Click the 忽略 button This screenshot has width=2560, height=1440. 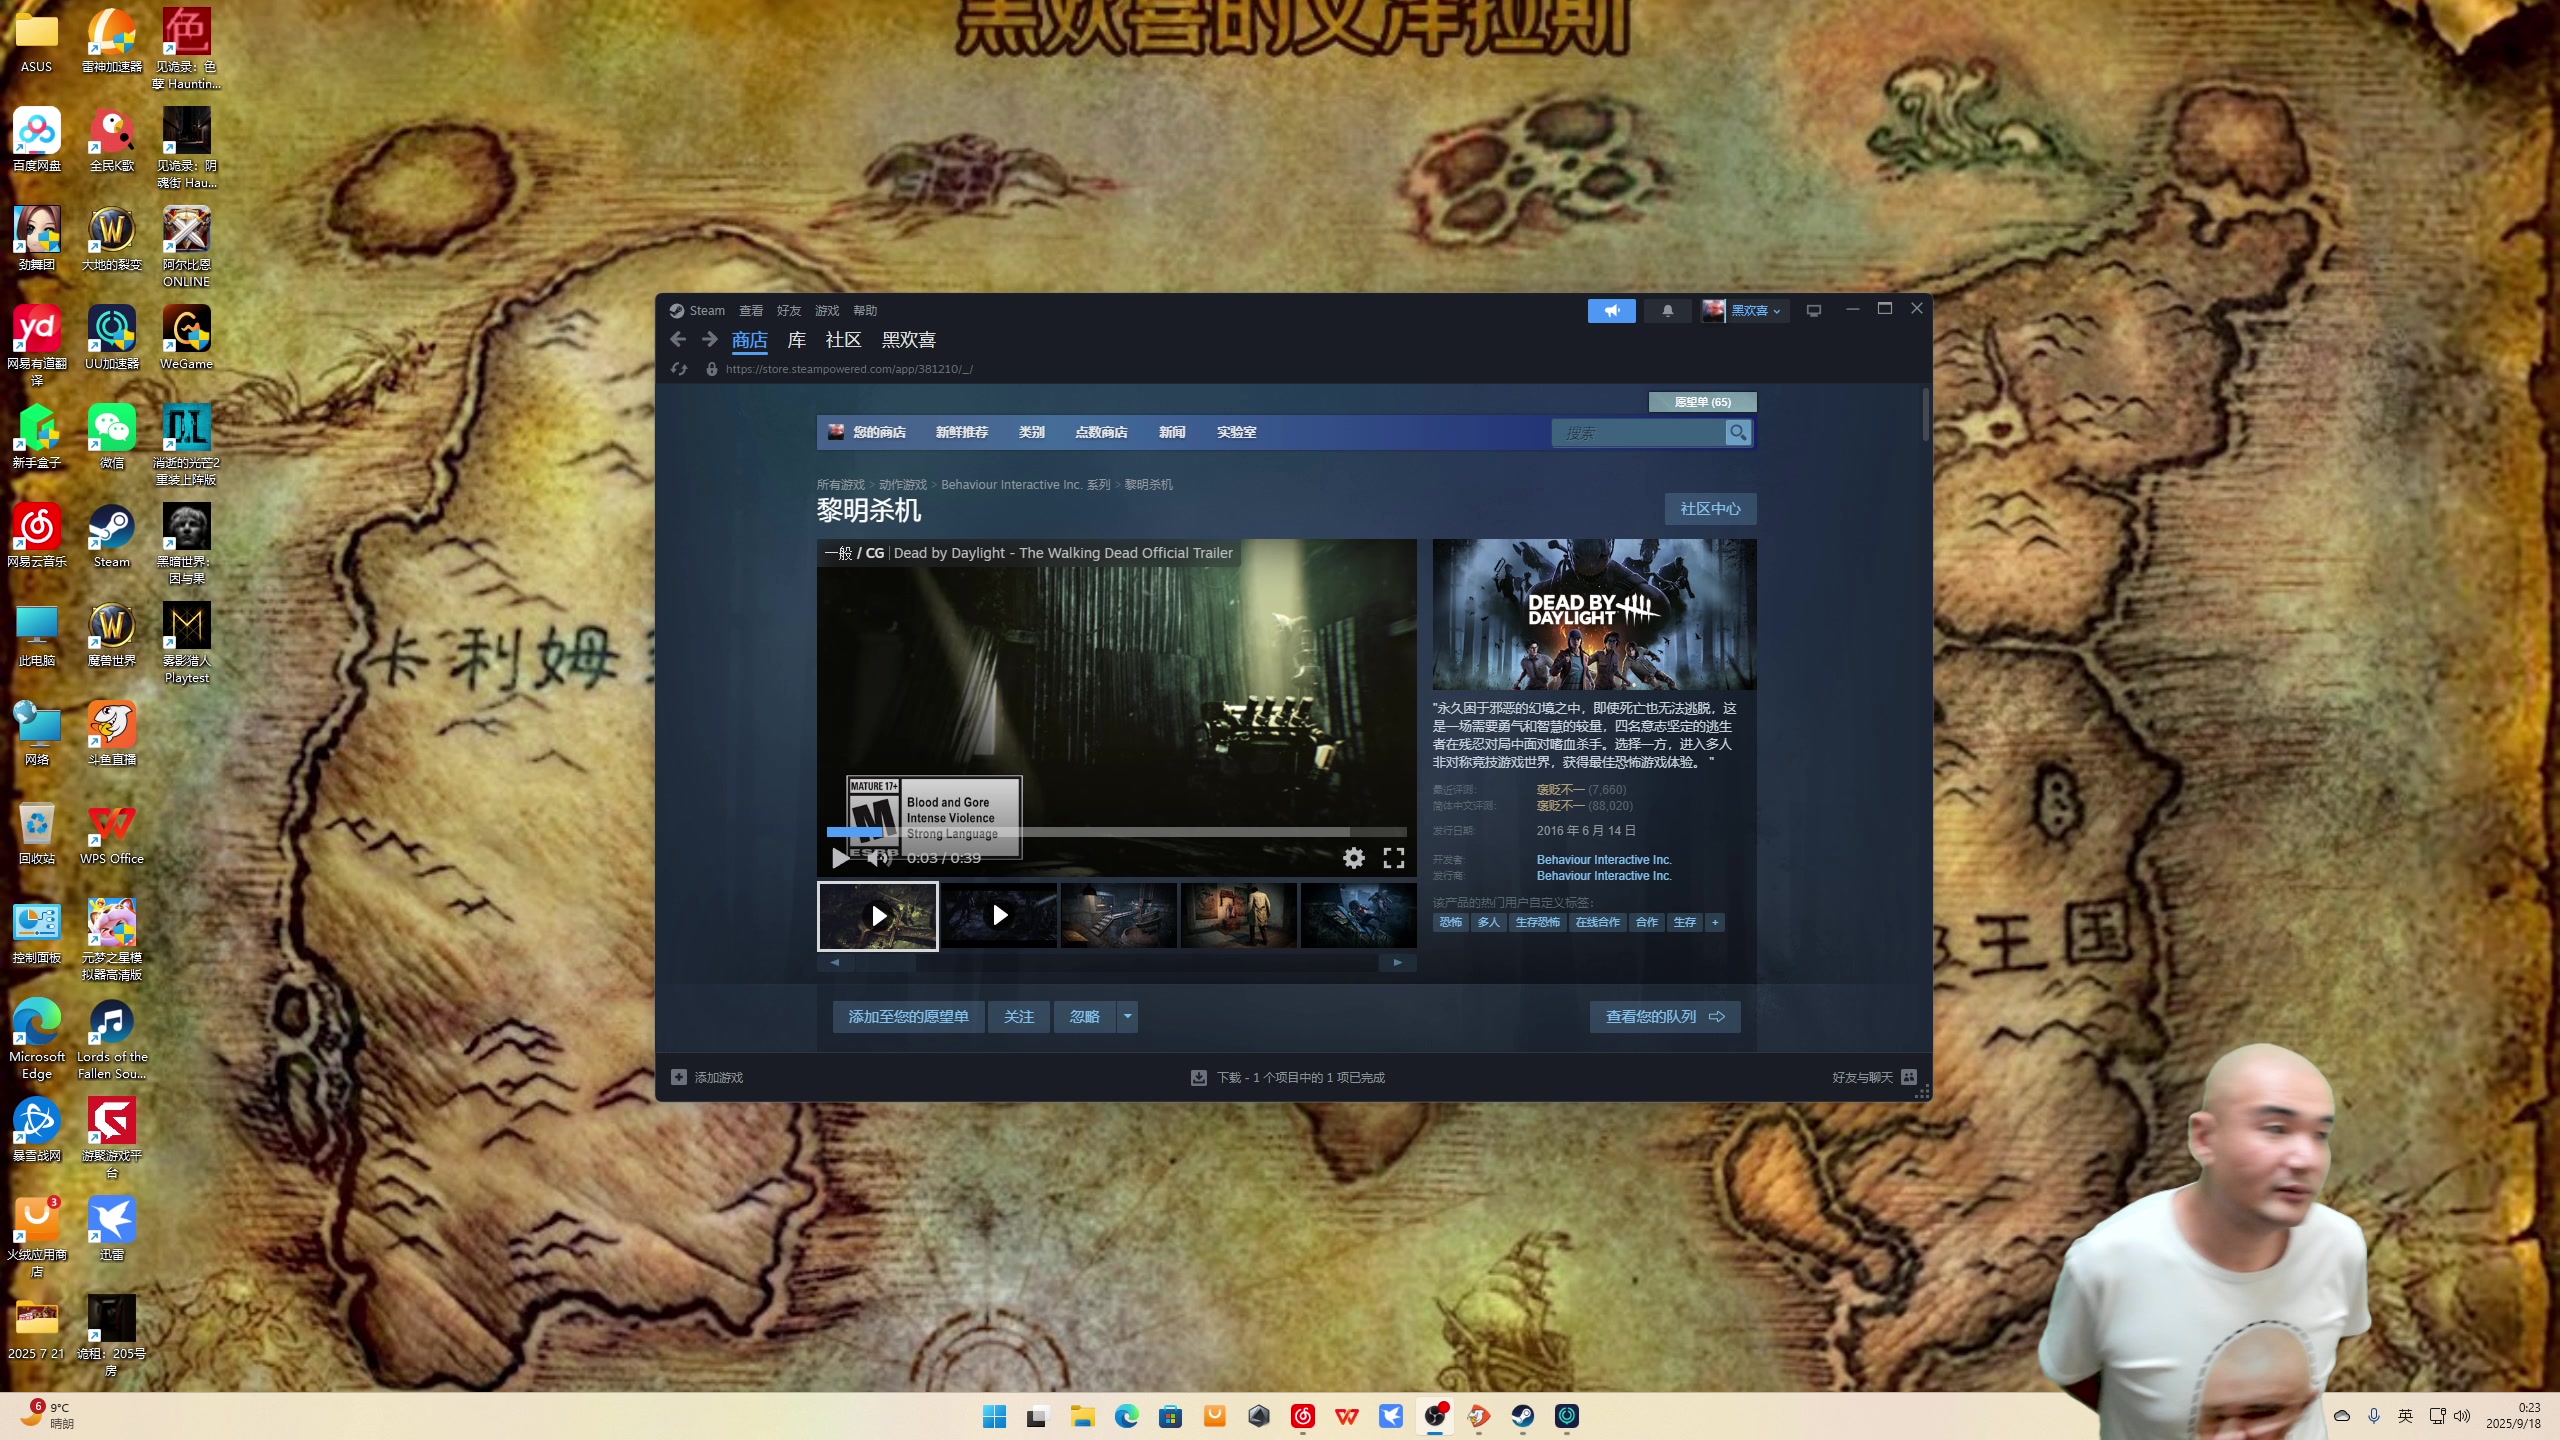tap(1084, 1016)
